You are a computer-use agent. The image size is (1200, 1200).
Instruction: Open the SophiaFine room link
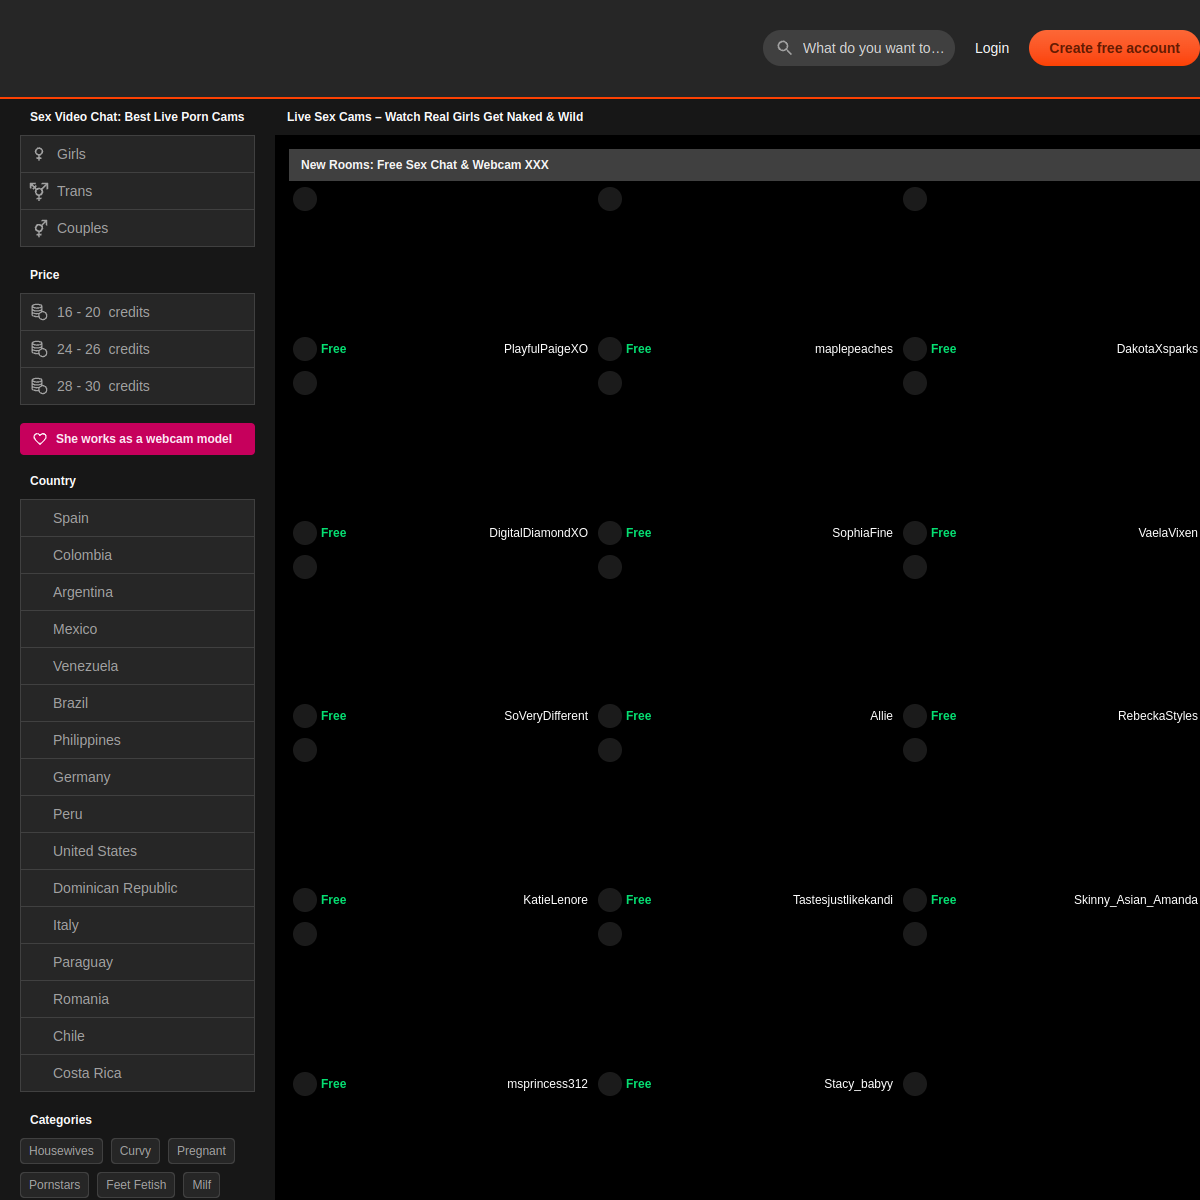[x=862, y=533]
